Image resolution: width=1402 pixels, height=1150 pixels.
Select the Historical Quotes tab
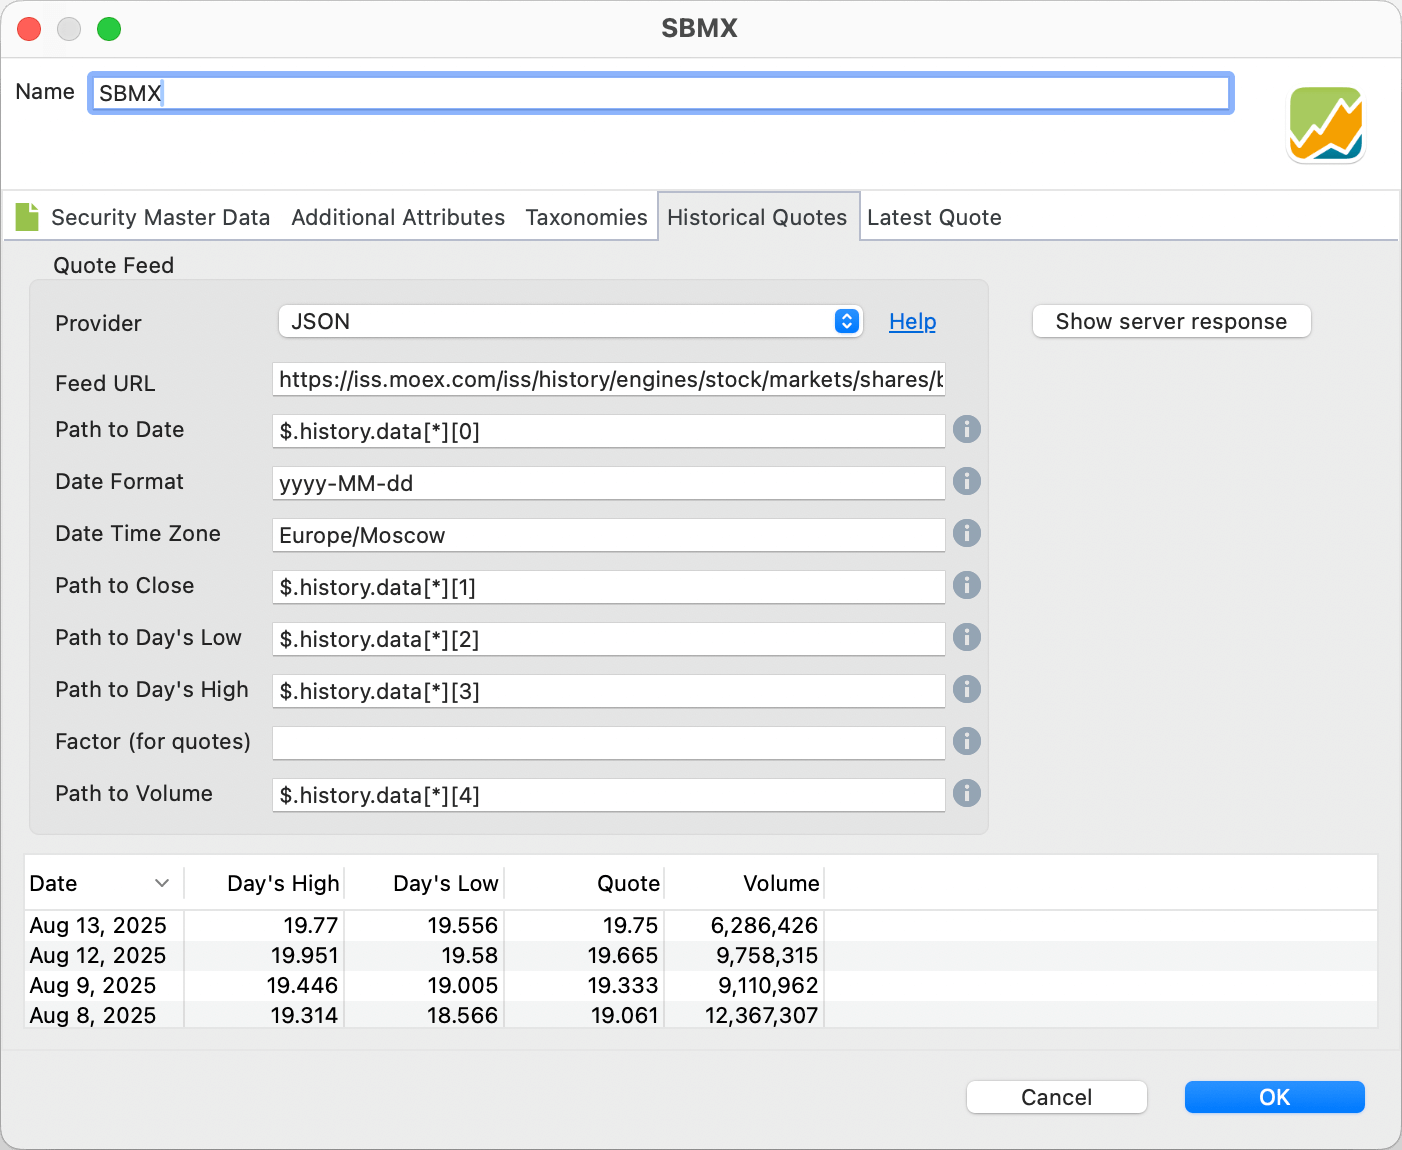(757, 217)
